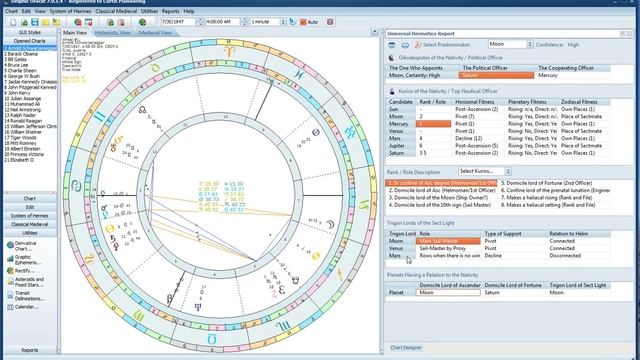
Task: Click the Utilities sidebar section header
Action: coord(30,233)
